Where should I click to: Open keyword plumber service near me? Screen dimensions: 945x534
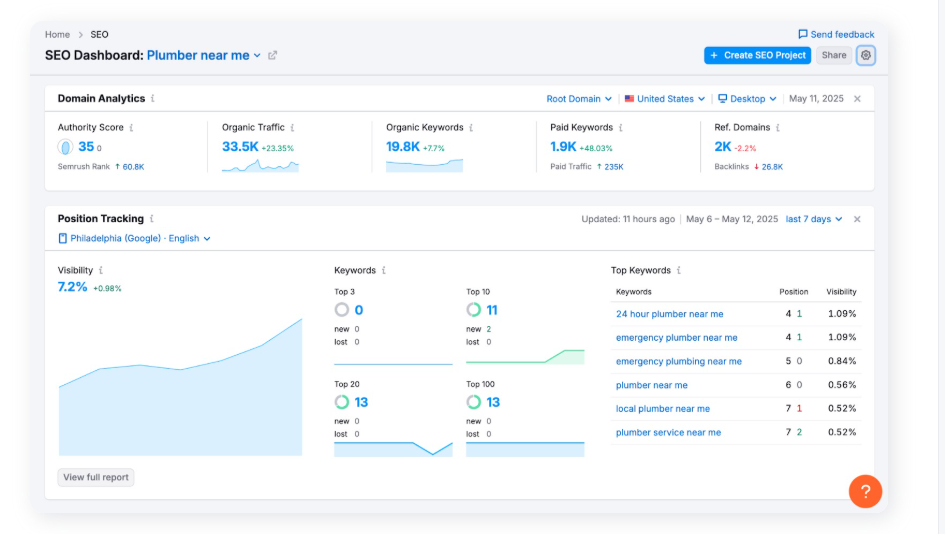coord(668,432)
